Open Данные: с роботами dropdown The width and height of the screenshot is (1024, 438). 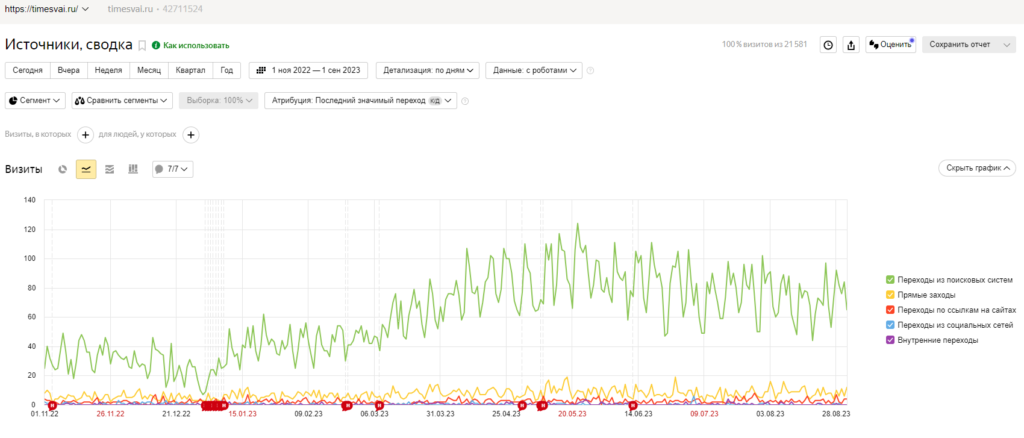pyautogui.click(x=534, y=70)
